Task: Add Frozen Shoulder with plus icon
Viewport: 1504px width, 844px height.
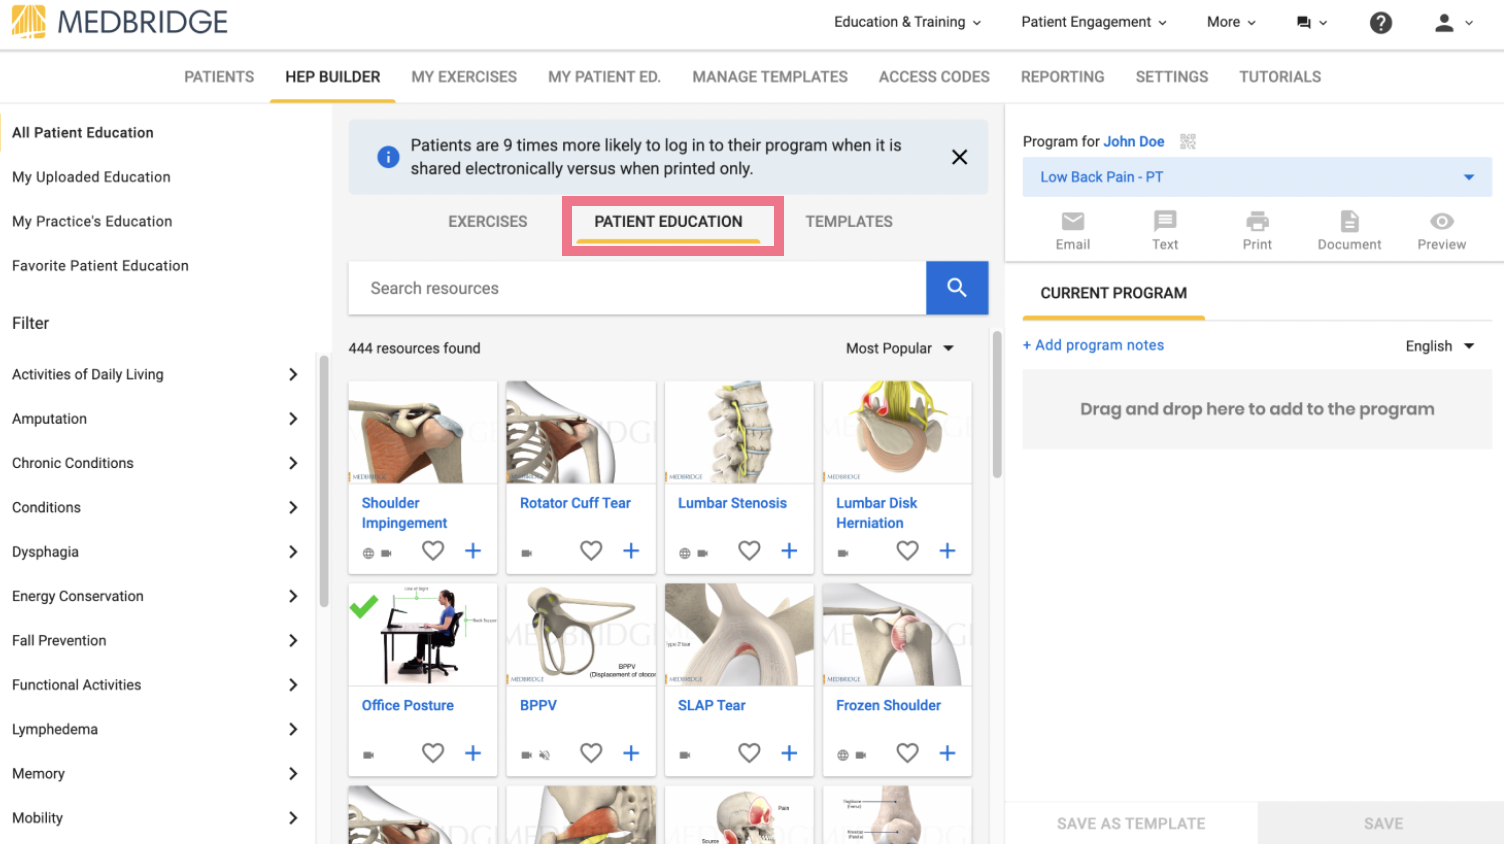Action: pyautogui.click(x=947, y=753)
